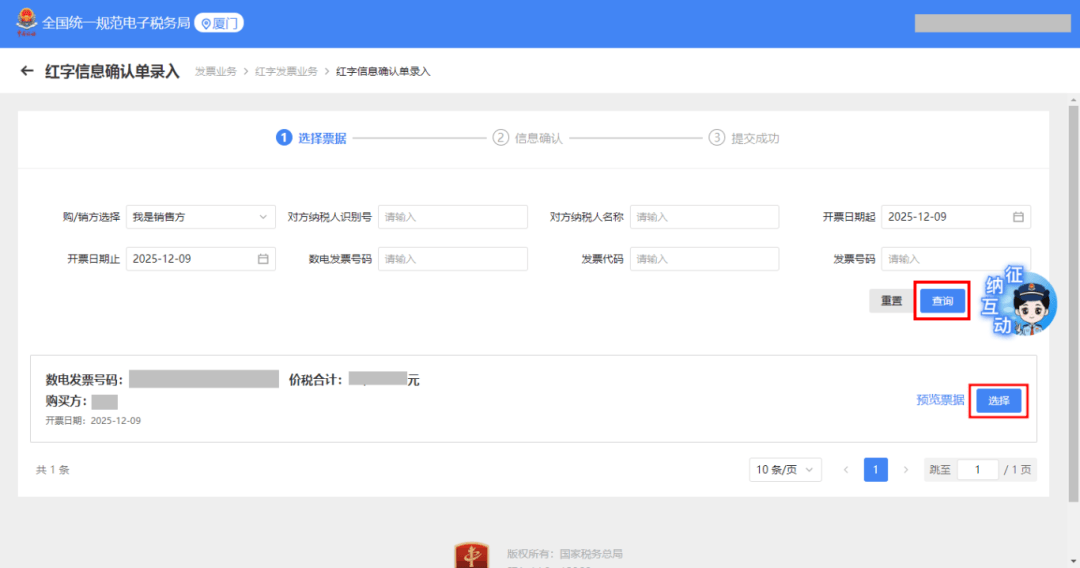Open the 厦门 location selector
The height and width of the screenshot is (568, 1080).
219,23
